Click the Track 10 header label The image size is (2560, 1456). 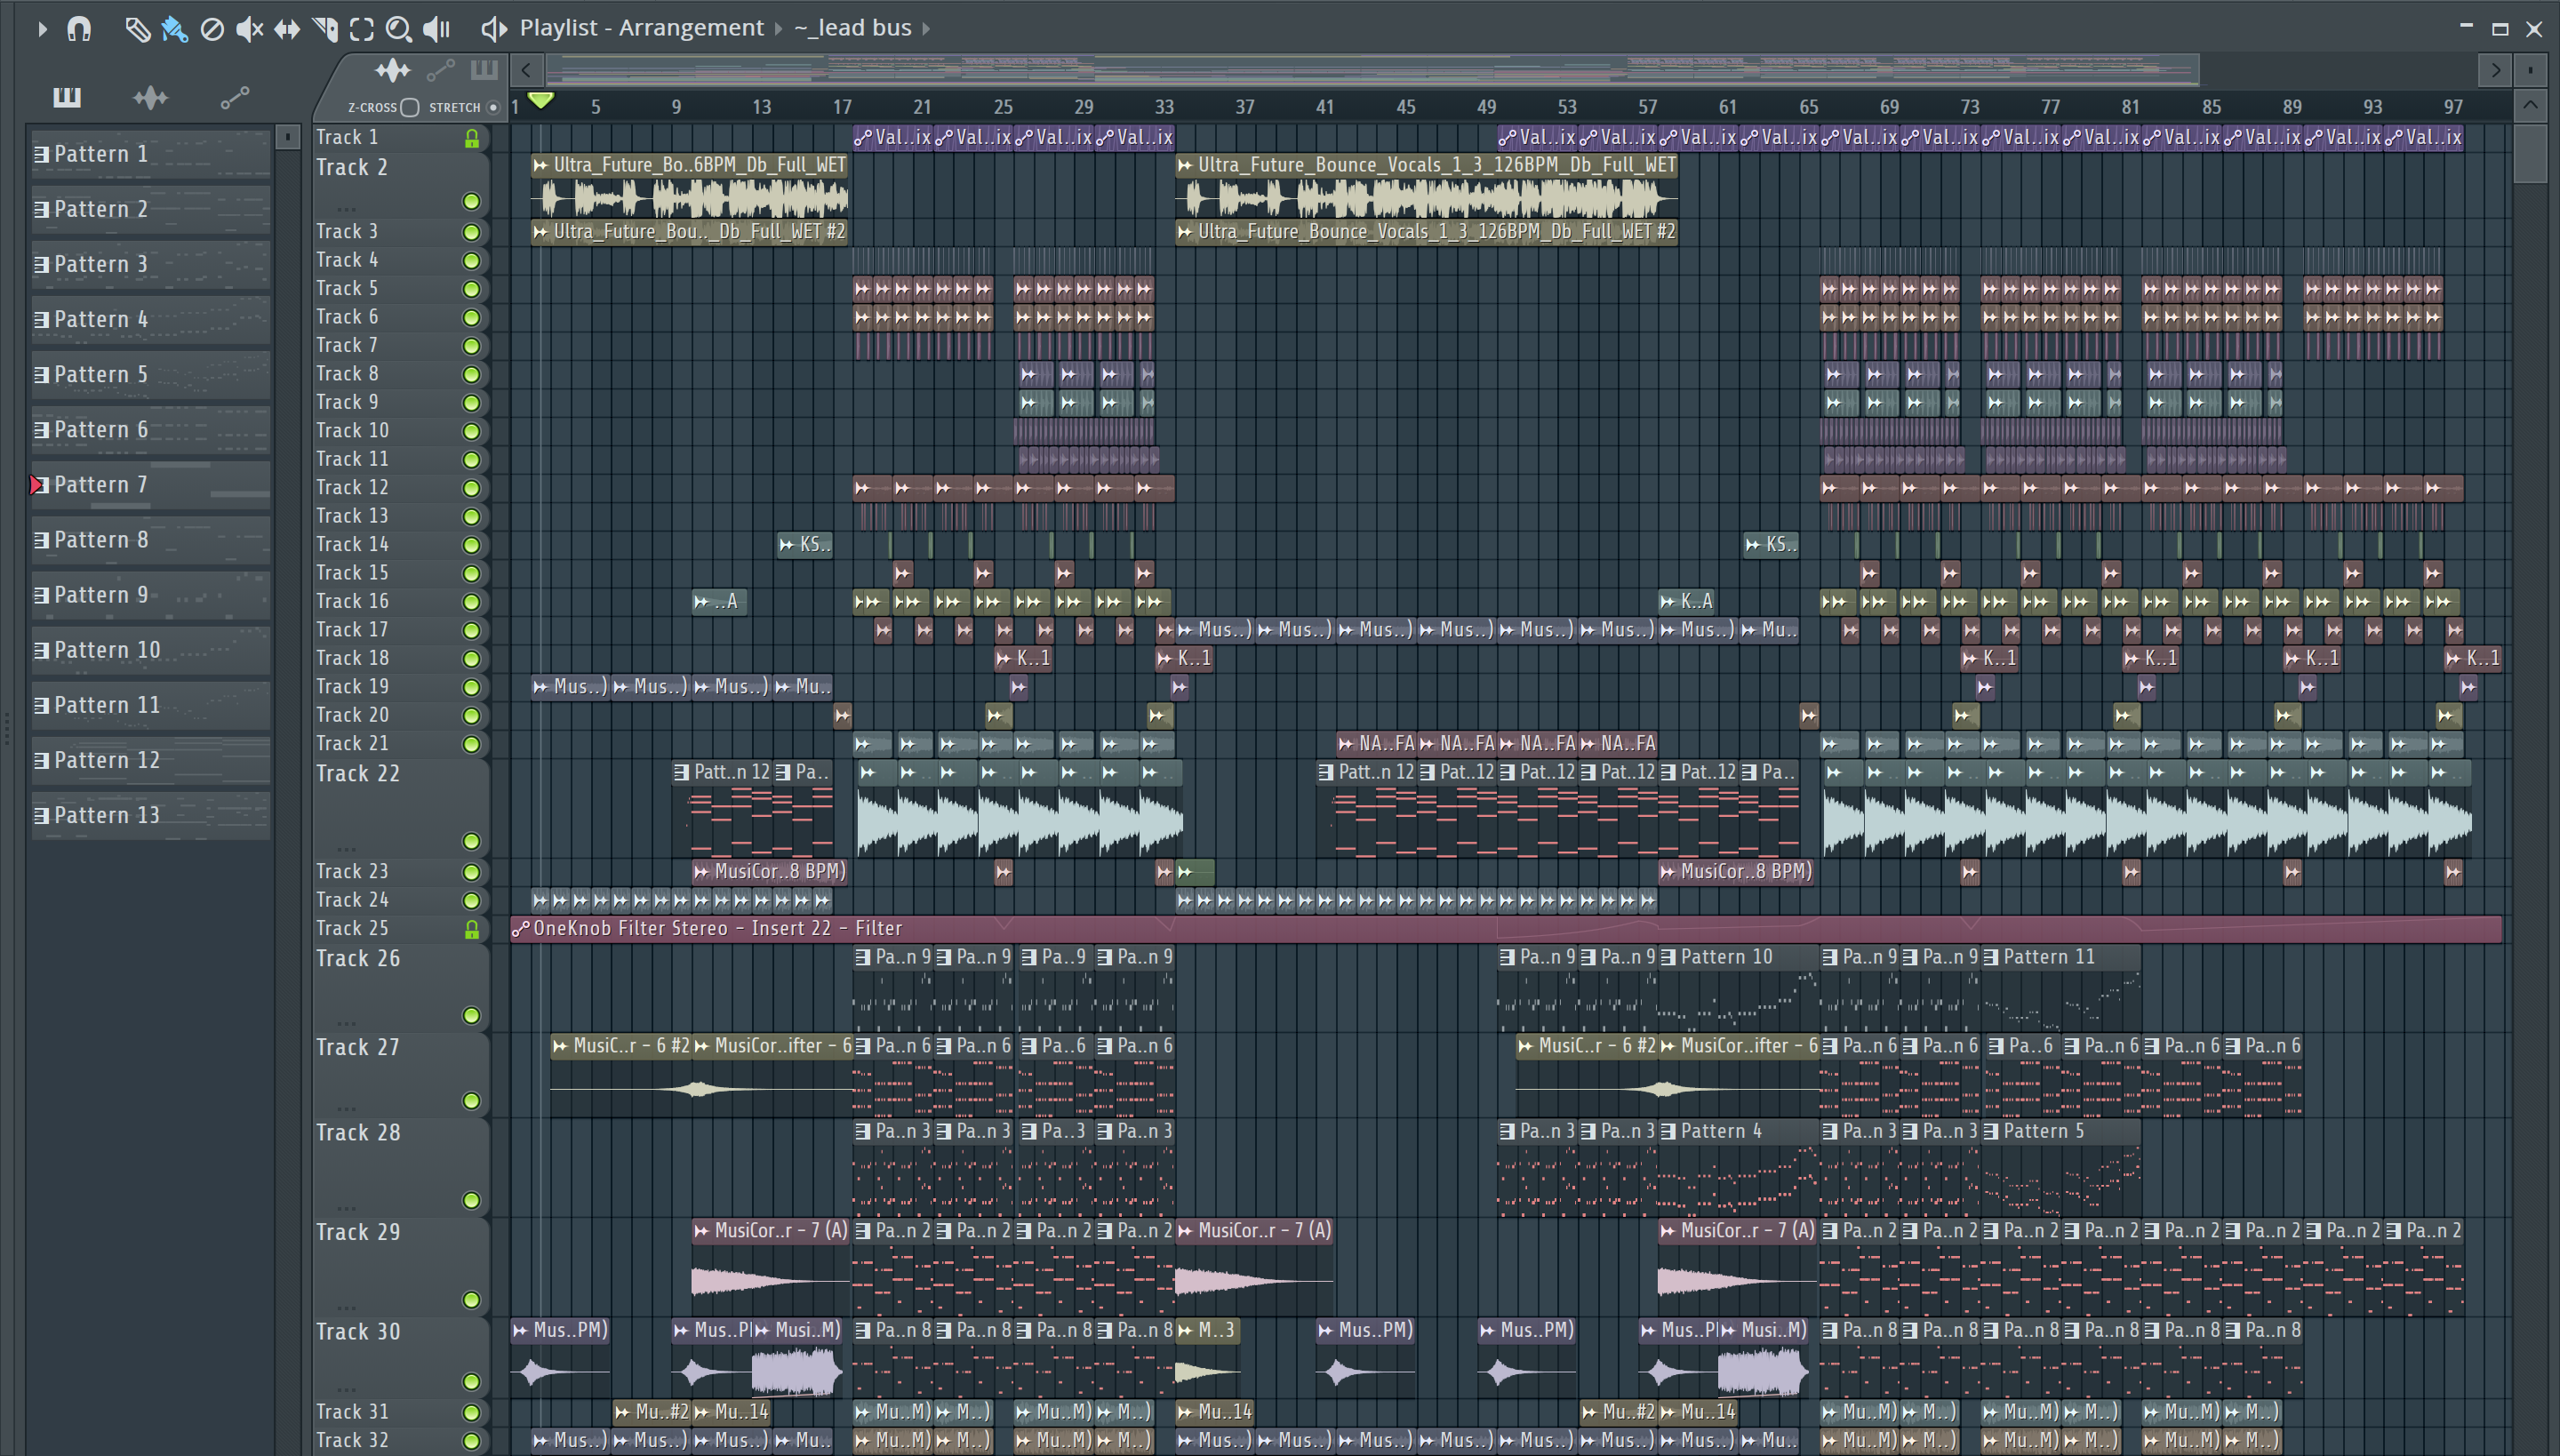click(x=352, y=430)
